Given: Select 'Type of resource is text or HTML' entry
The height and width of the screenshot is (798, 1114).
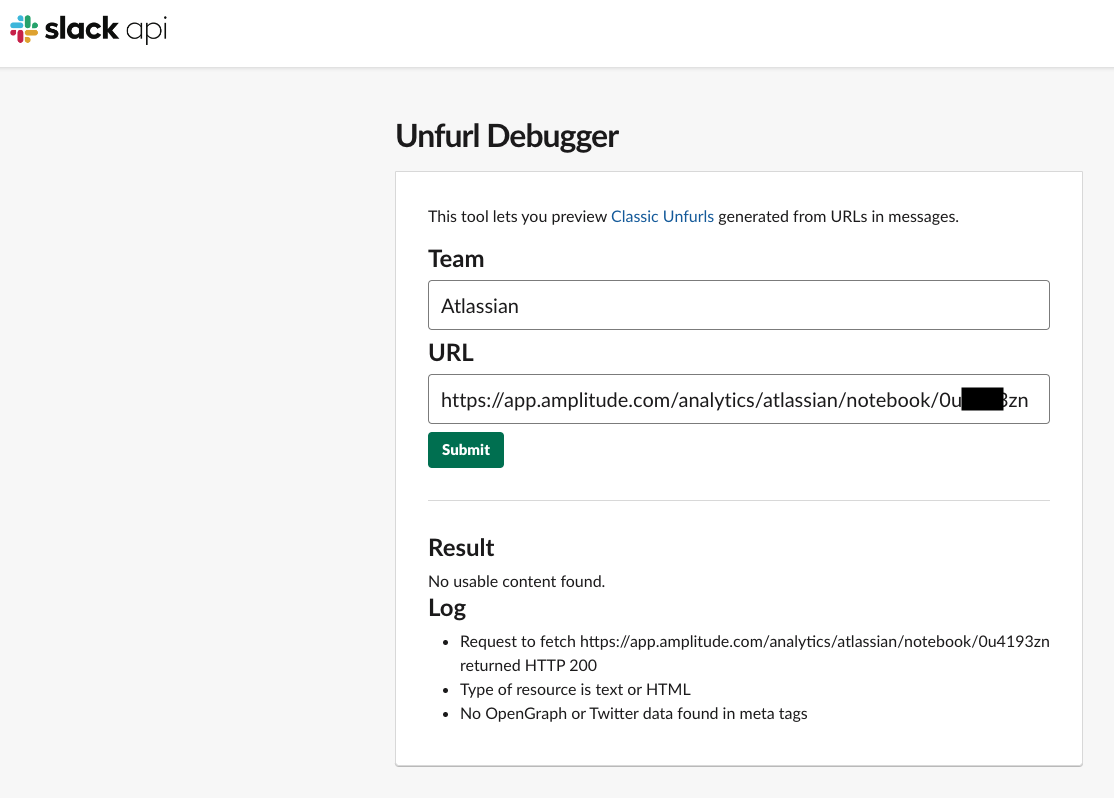Looking at the screenshot, I should (575, 689).
